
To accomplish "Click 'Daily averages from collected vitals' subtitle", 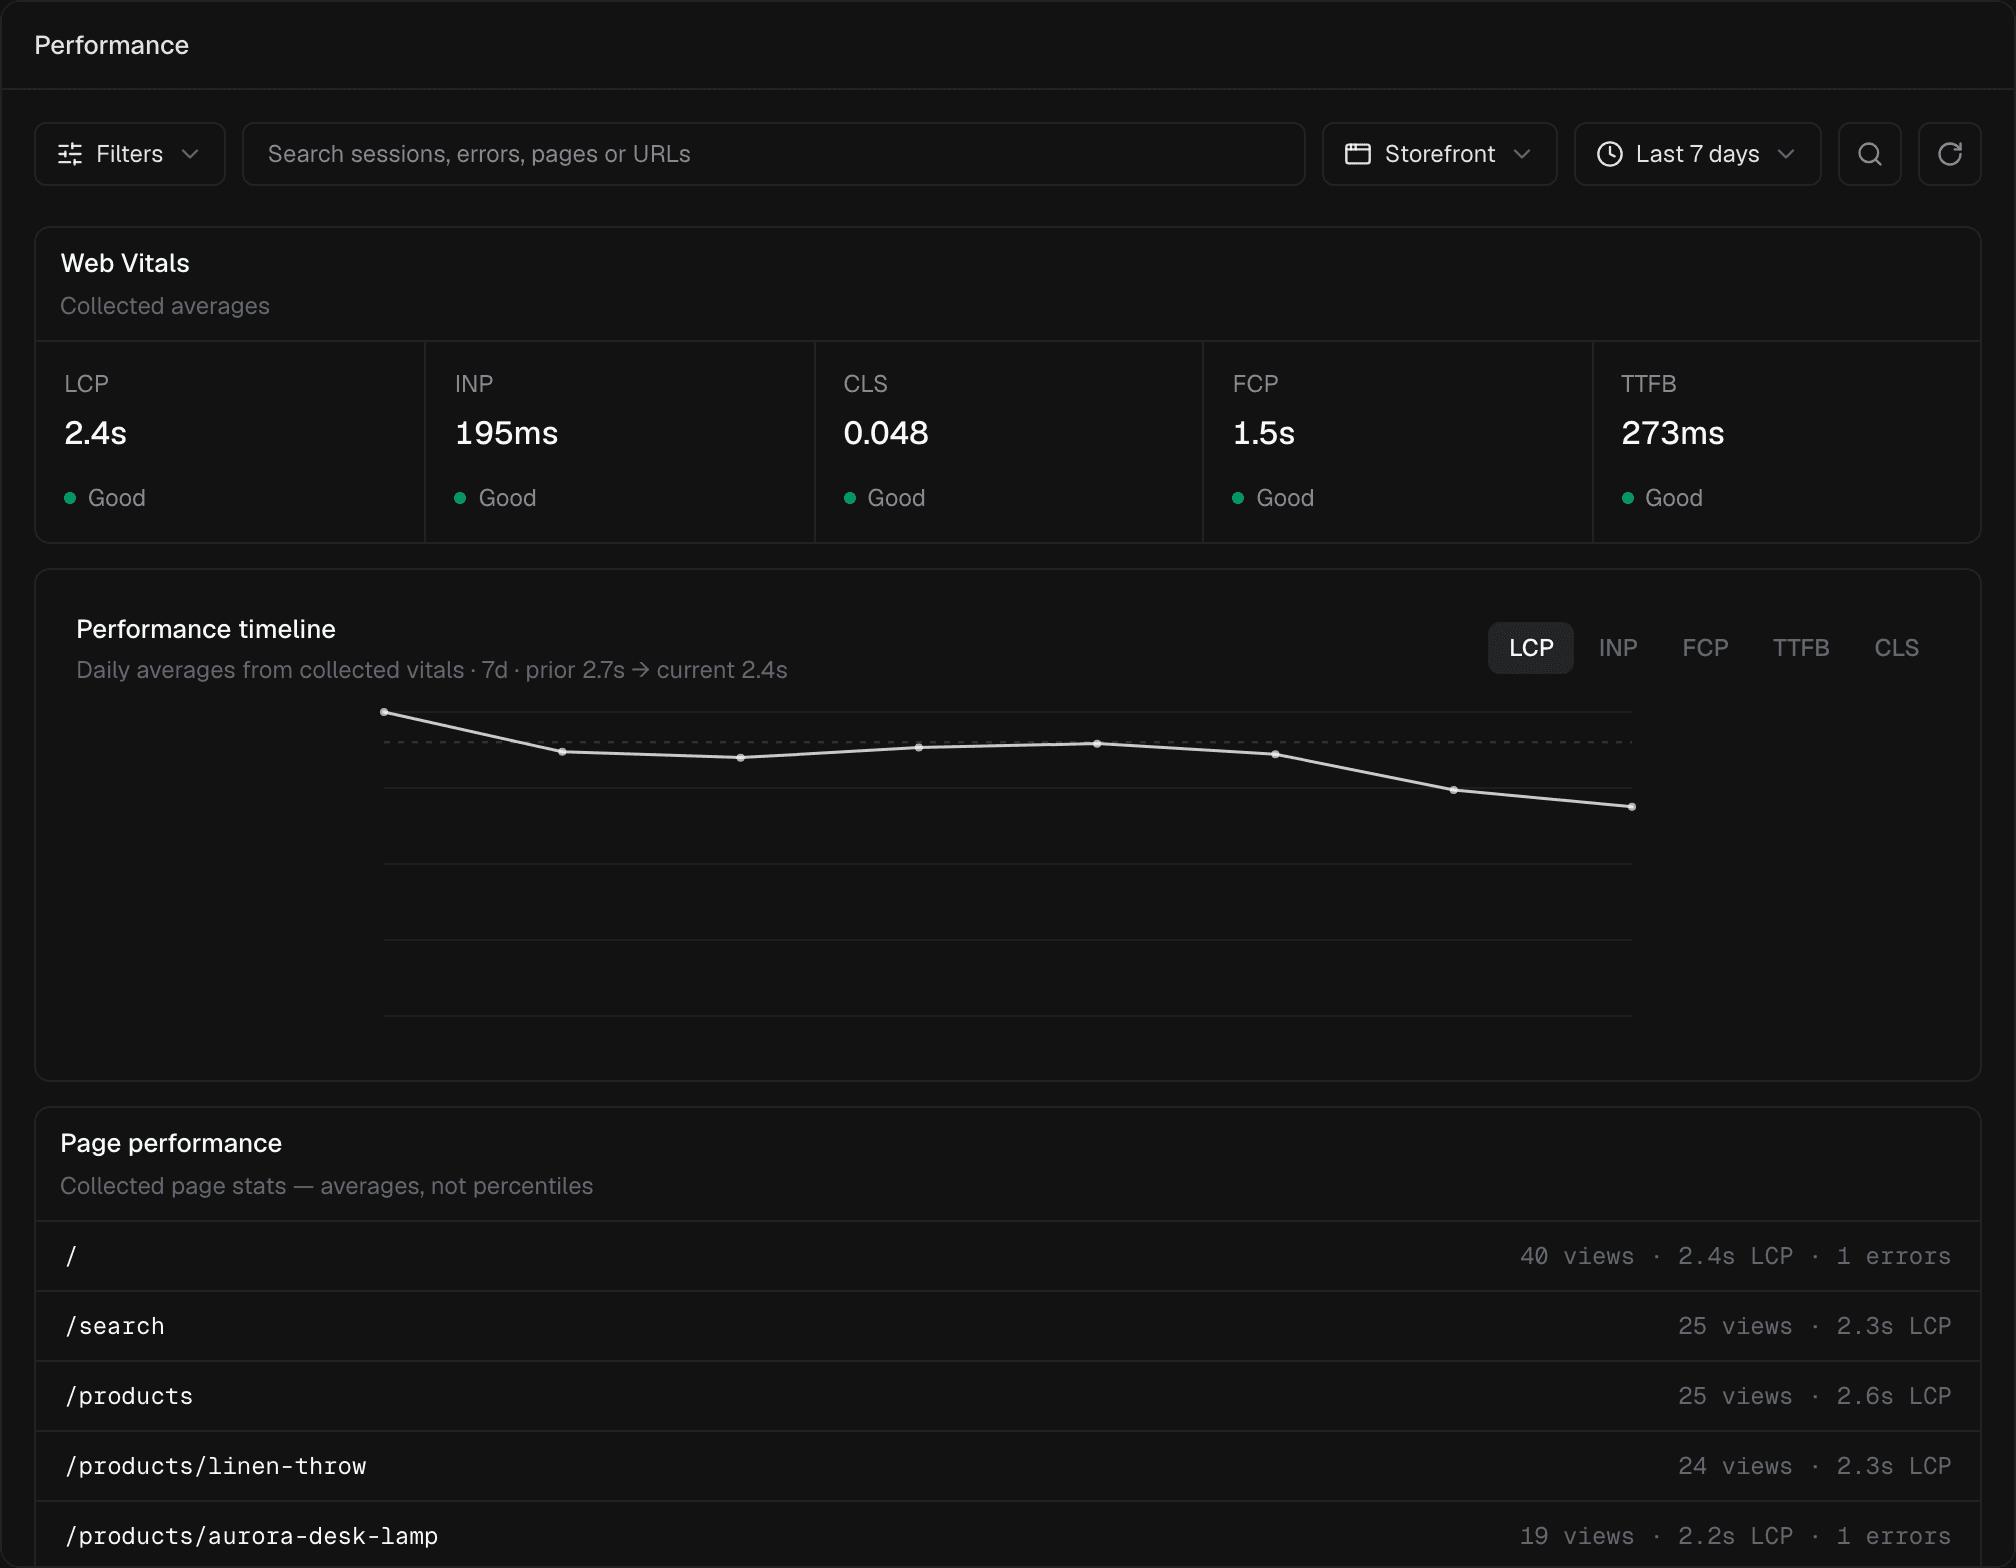I will (270, 670).
